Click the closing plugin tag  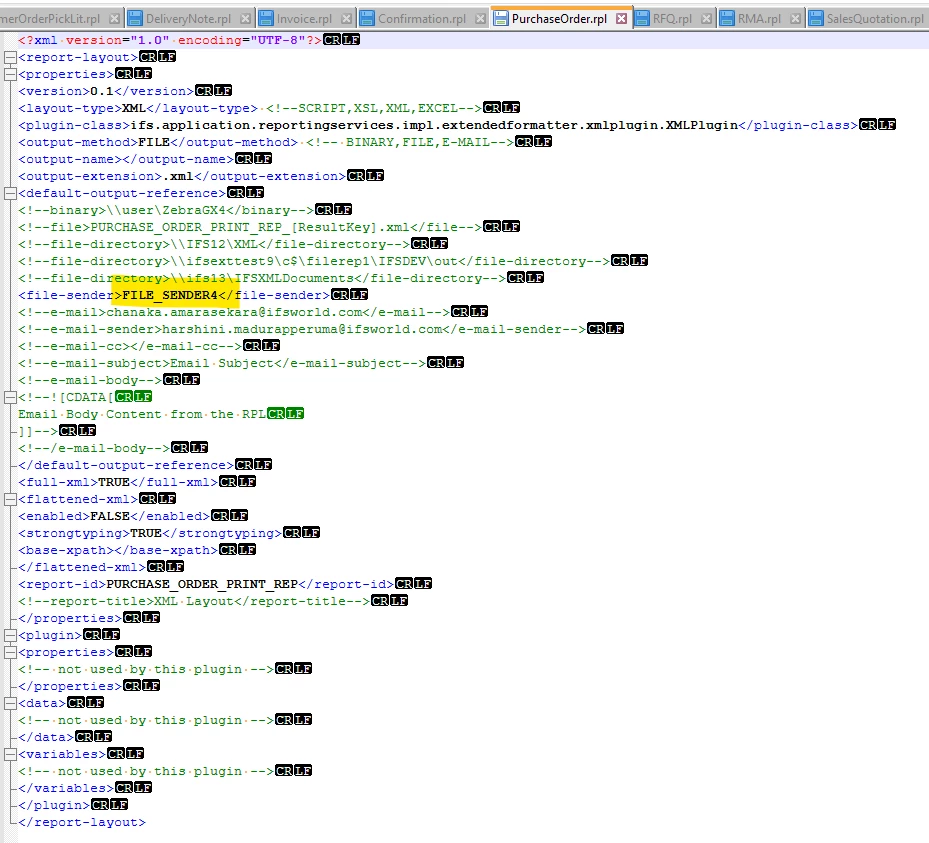54,806
